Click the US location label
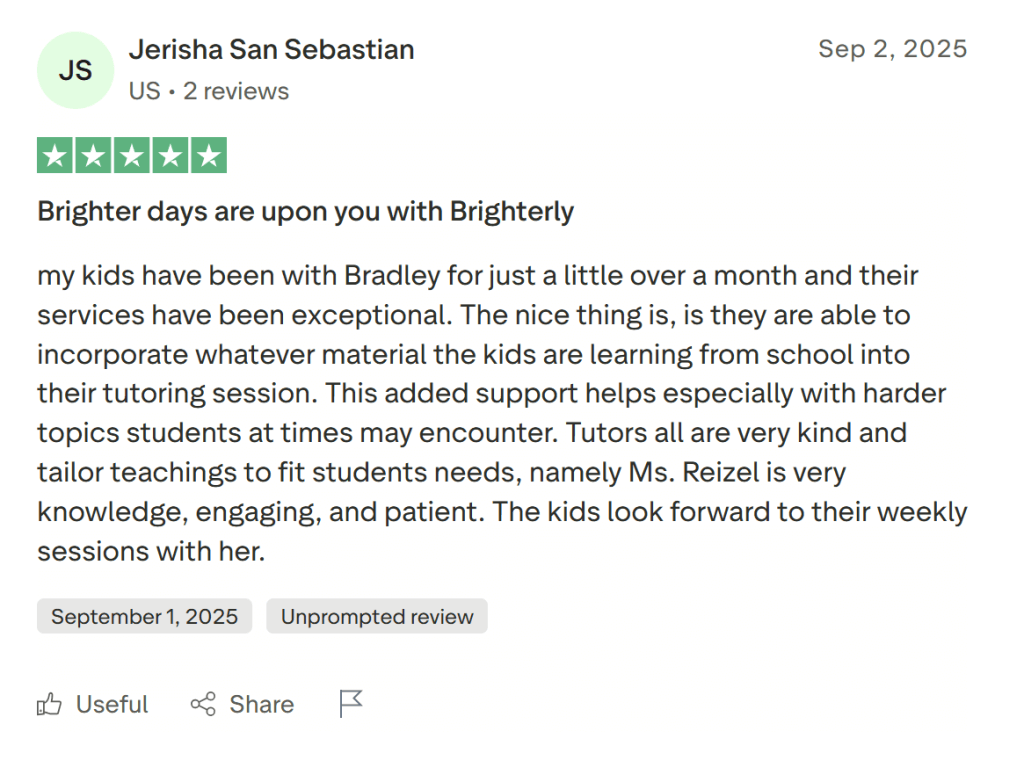 point(144,91)
